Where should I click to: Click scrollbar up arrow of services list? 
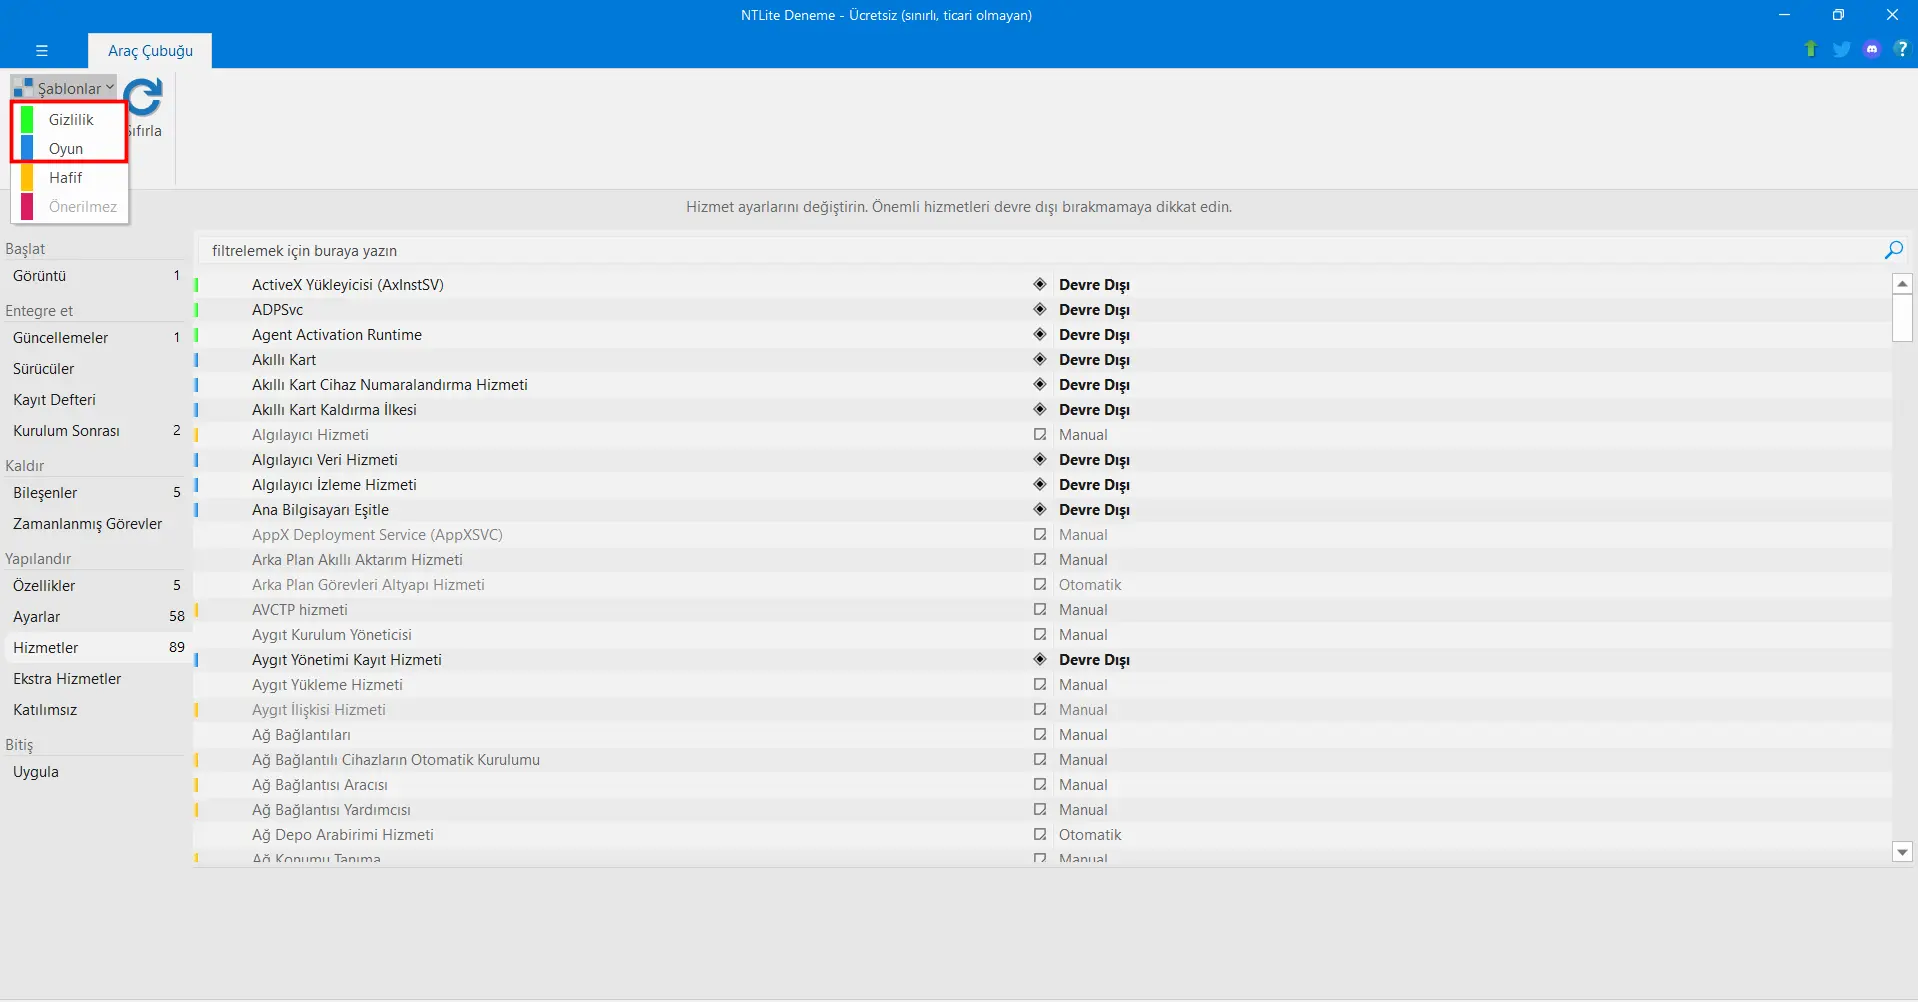coord(1902,284)
